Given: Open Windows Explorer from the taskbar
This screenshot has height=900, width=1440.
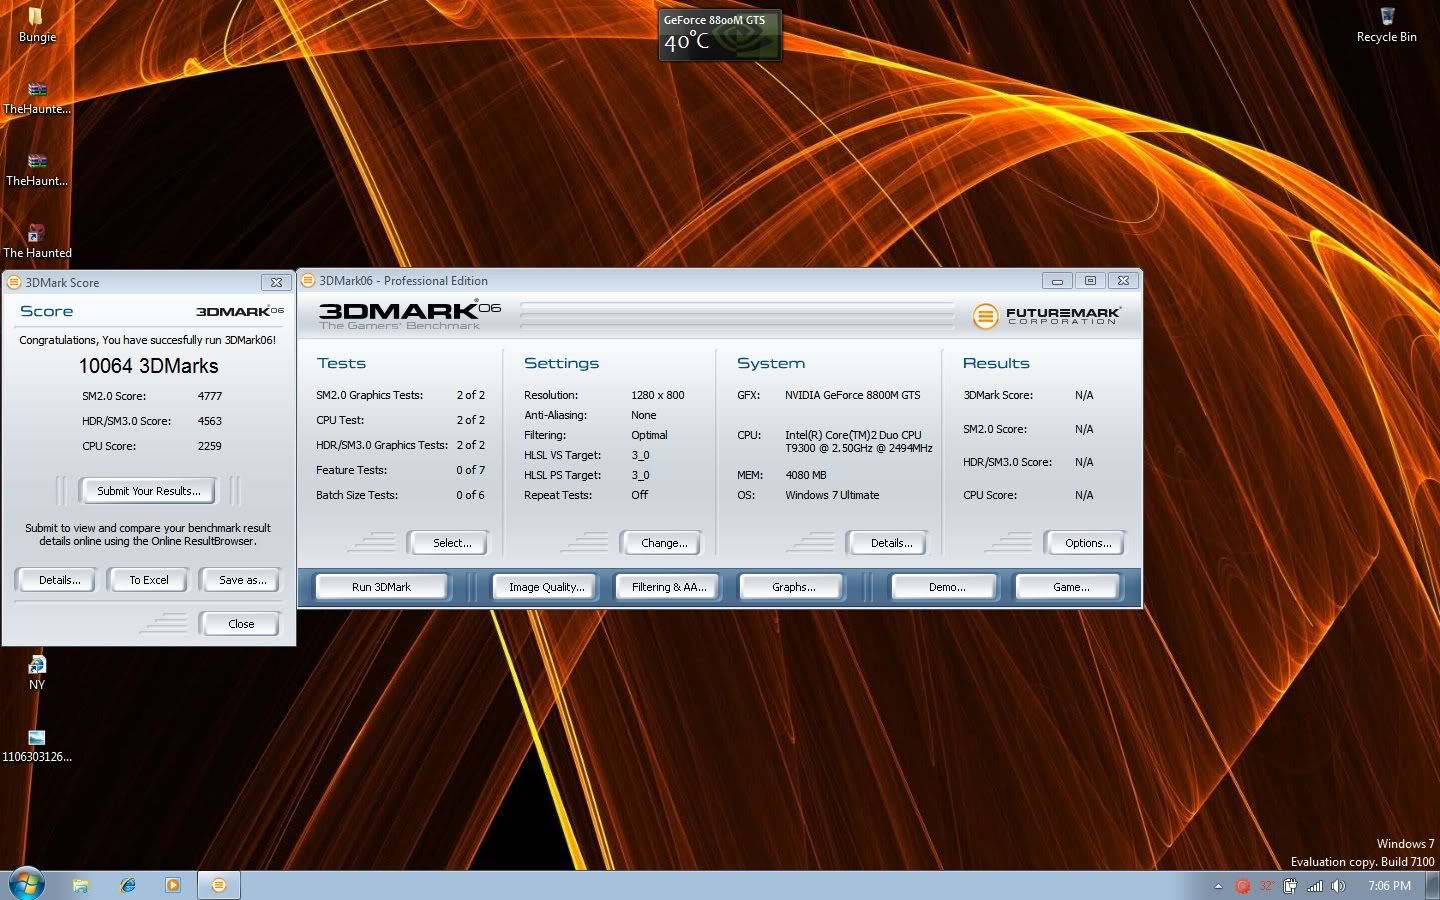Looking at the screenshot, I should (x=81, y=885).
